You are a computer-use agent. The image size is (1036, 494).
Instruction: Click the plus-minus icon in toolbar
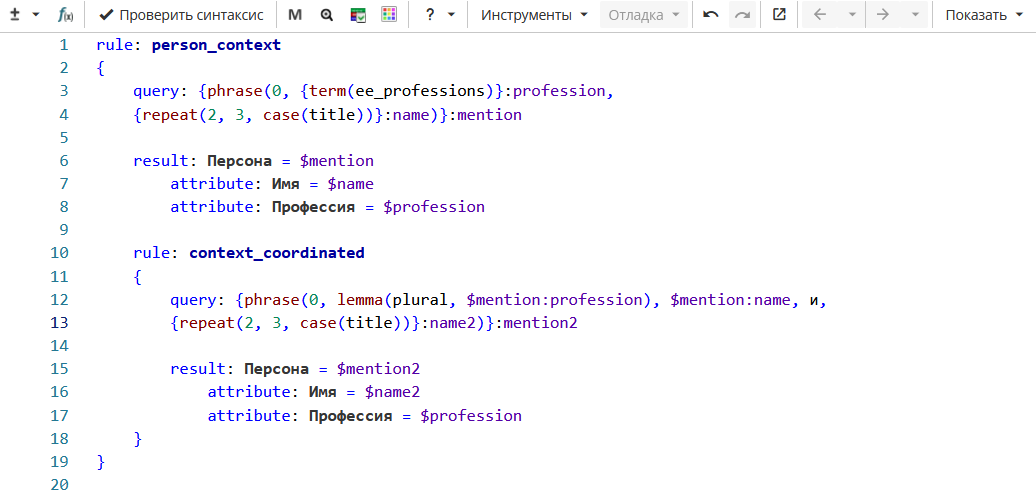(x=15, y=15)
